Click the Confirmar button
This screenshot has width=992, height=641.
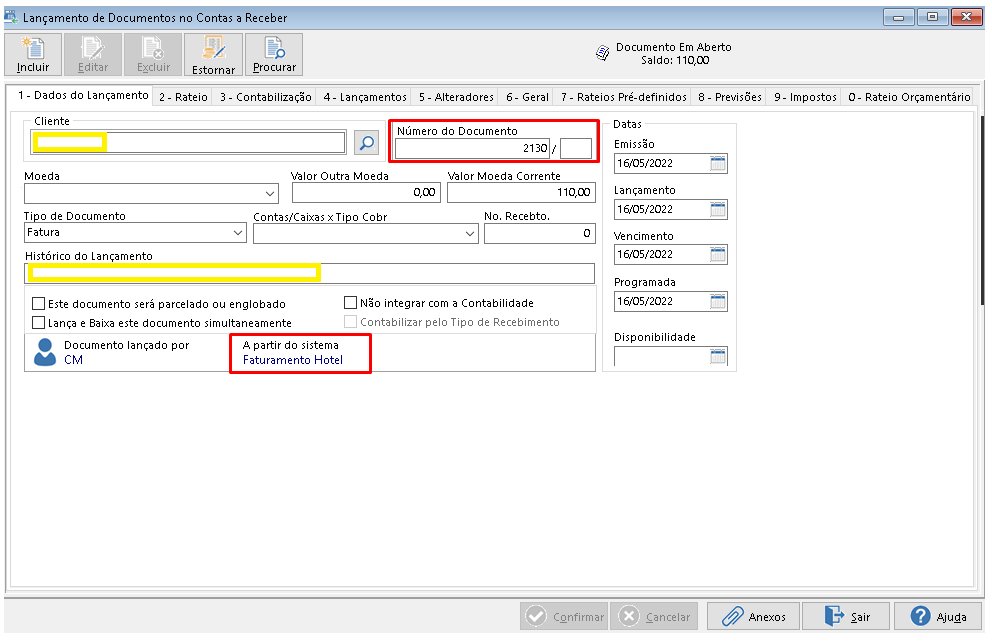click(x=564, y=616)
